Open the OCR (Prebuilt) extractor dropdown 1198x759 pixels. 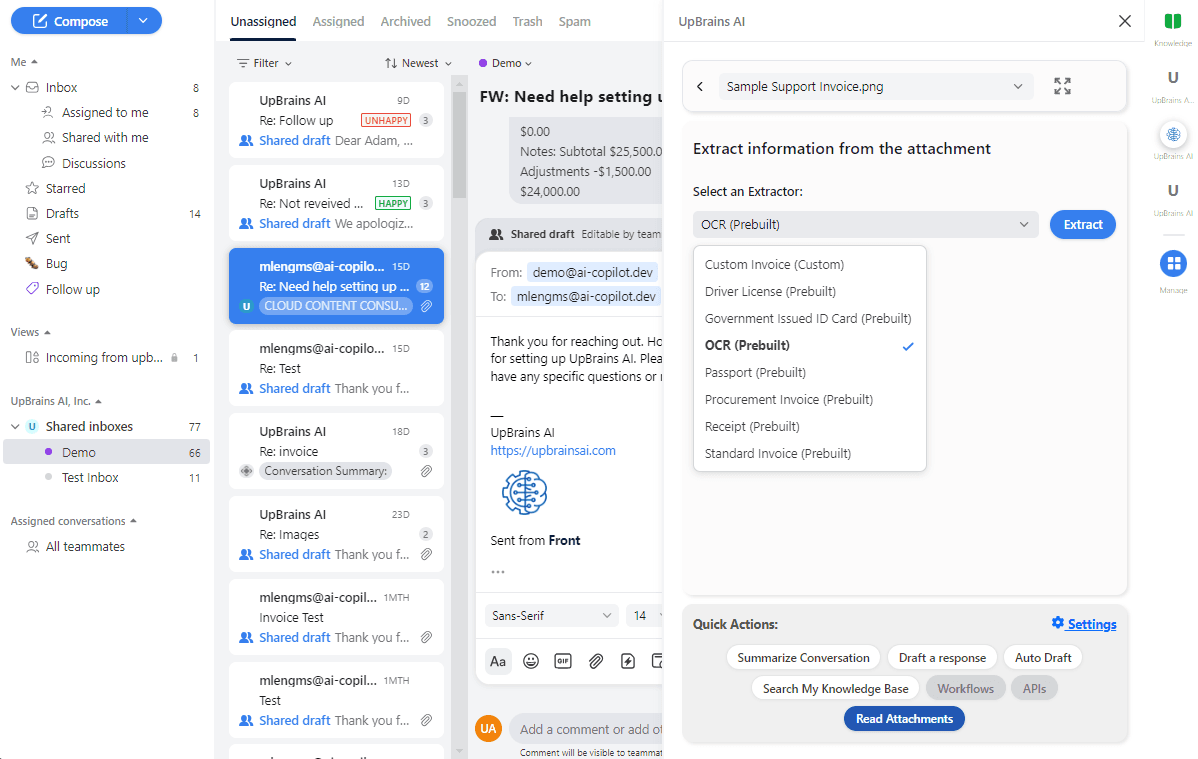[x=866, y=225]
